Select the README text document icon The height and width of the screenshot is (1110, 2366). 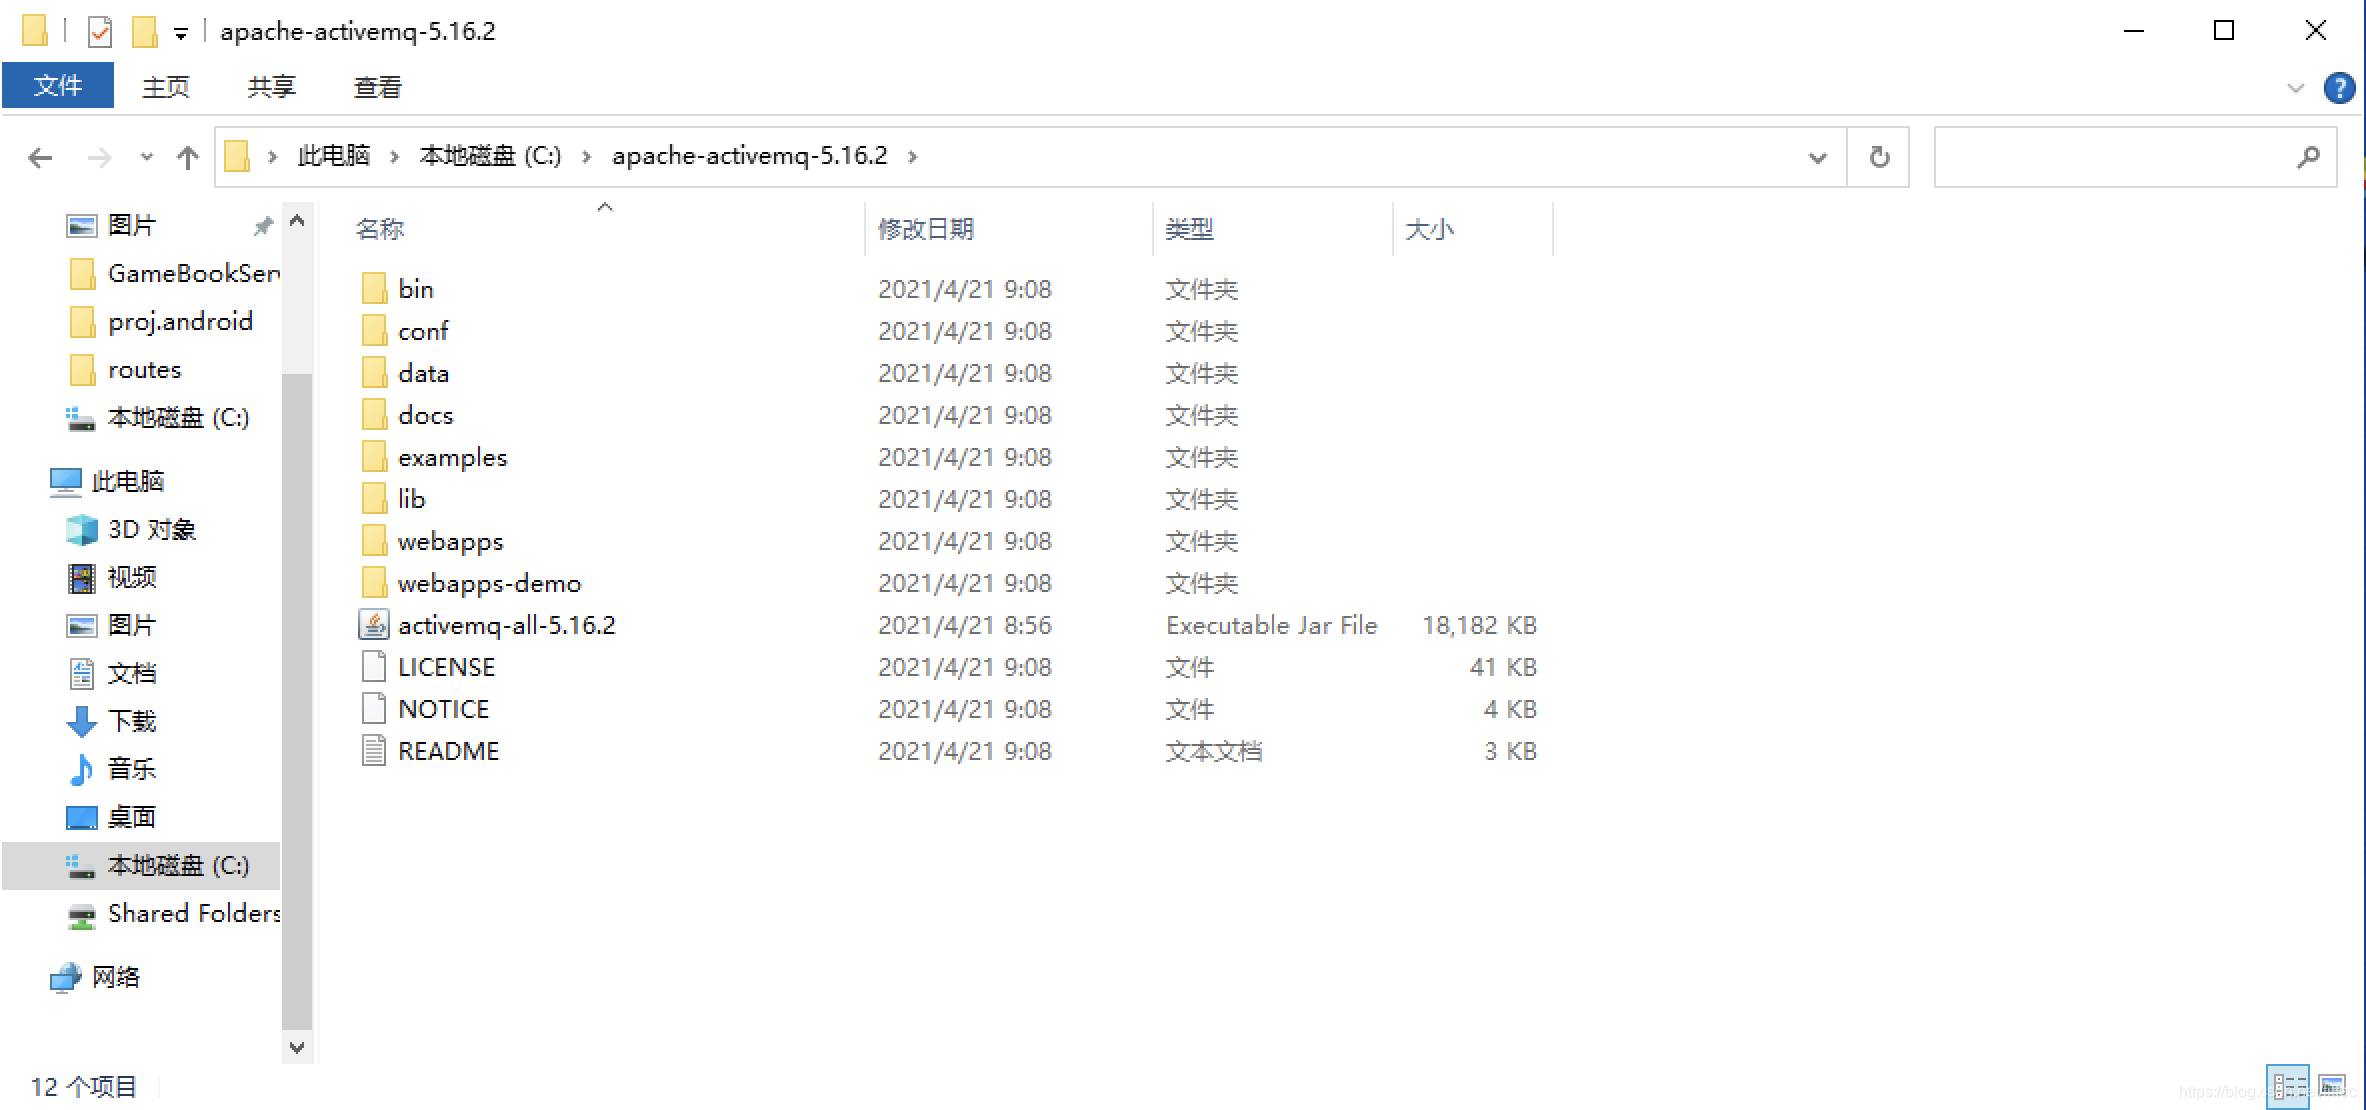(374, 751)
